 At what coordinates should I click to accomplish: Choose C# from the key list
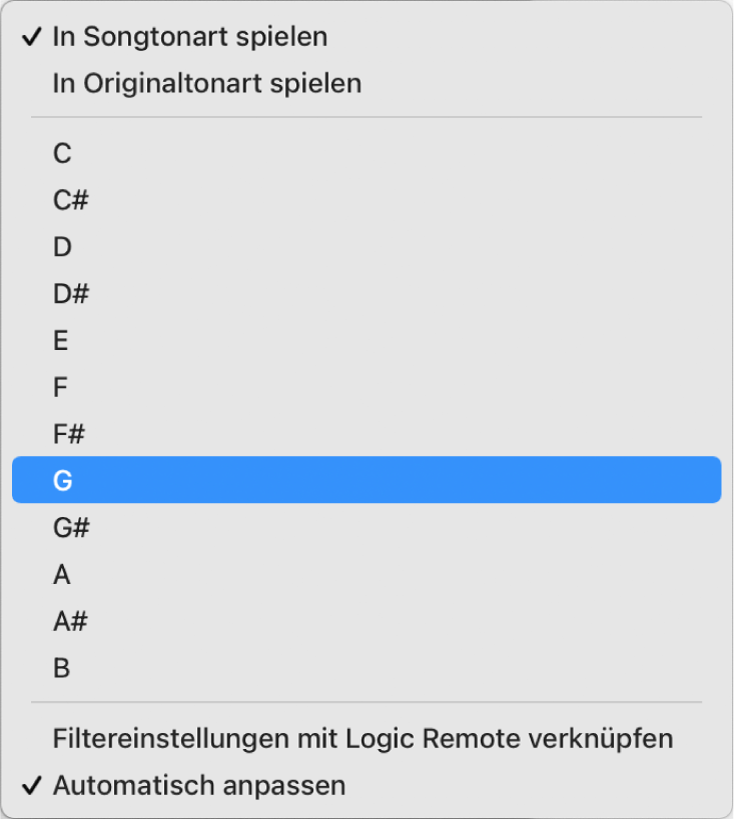(x=70, y=200)
